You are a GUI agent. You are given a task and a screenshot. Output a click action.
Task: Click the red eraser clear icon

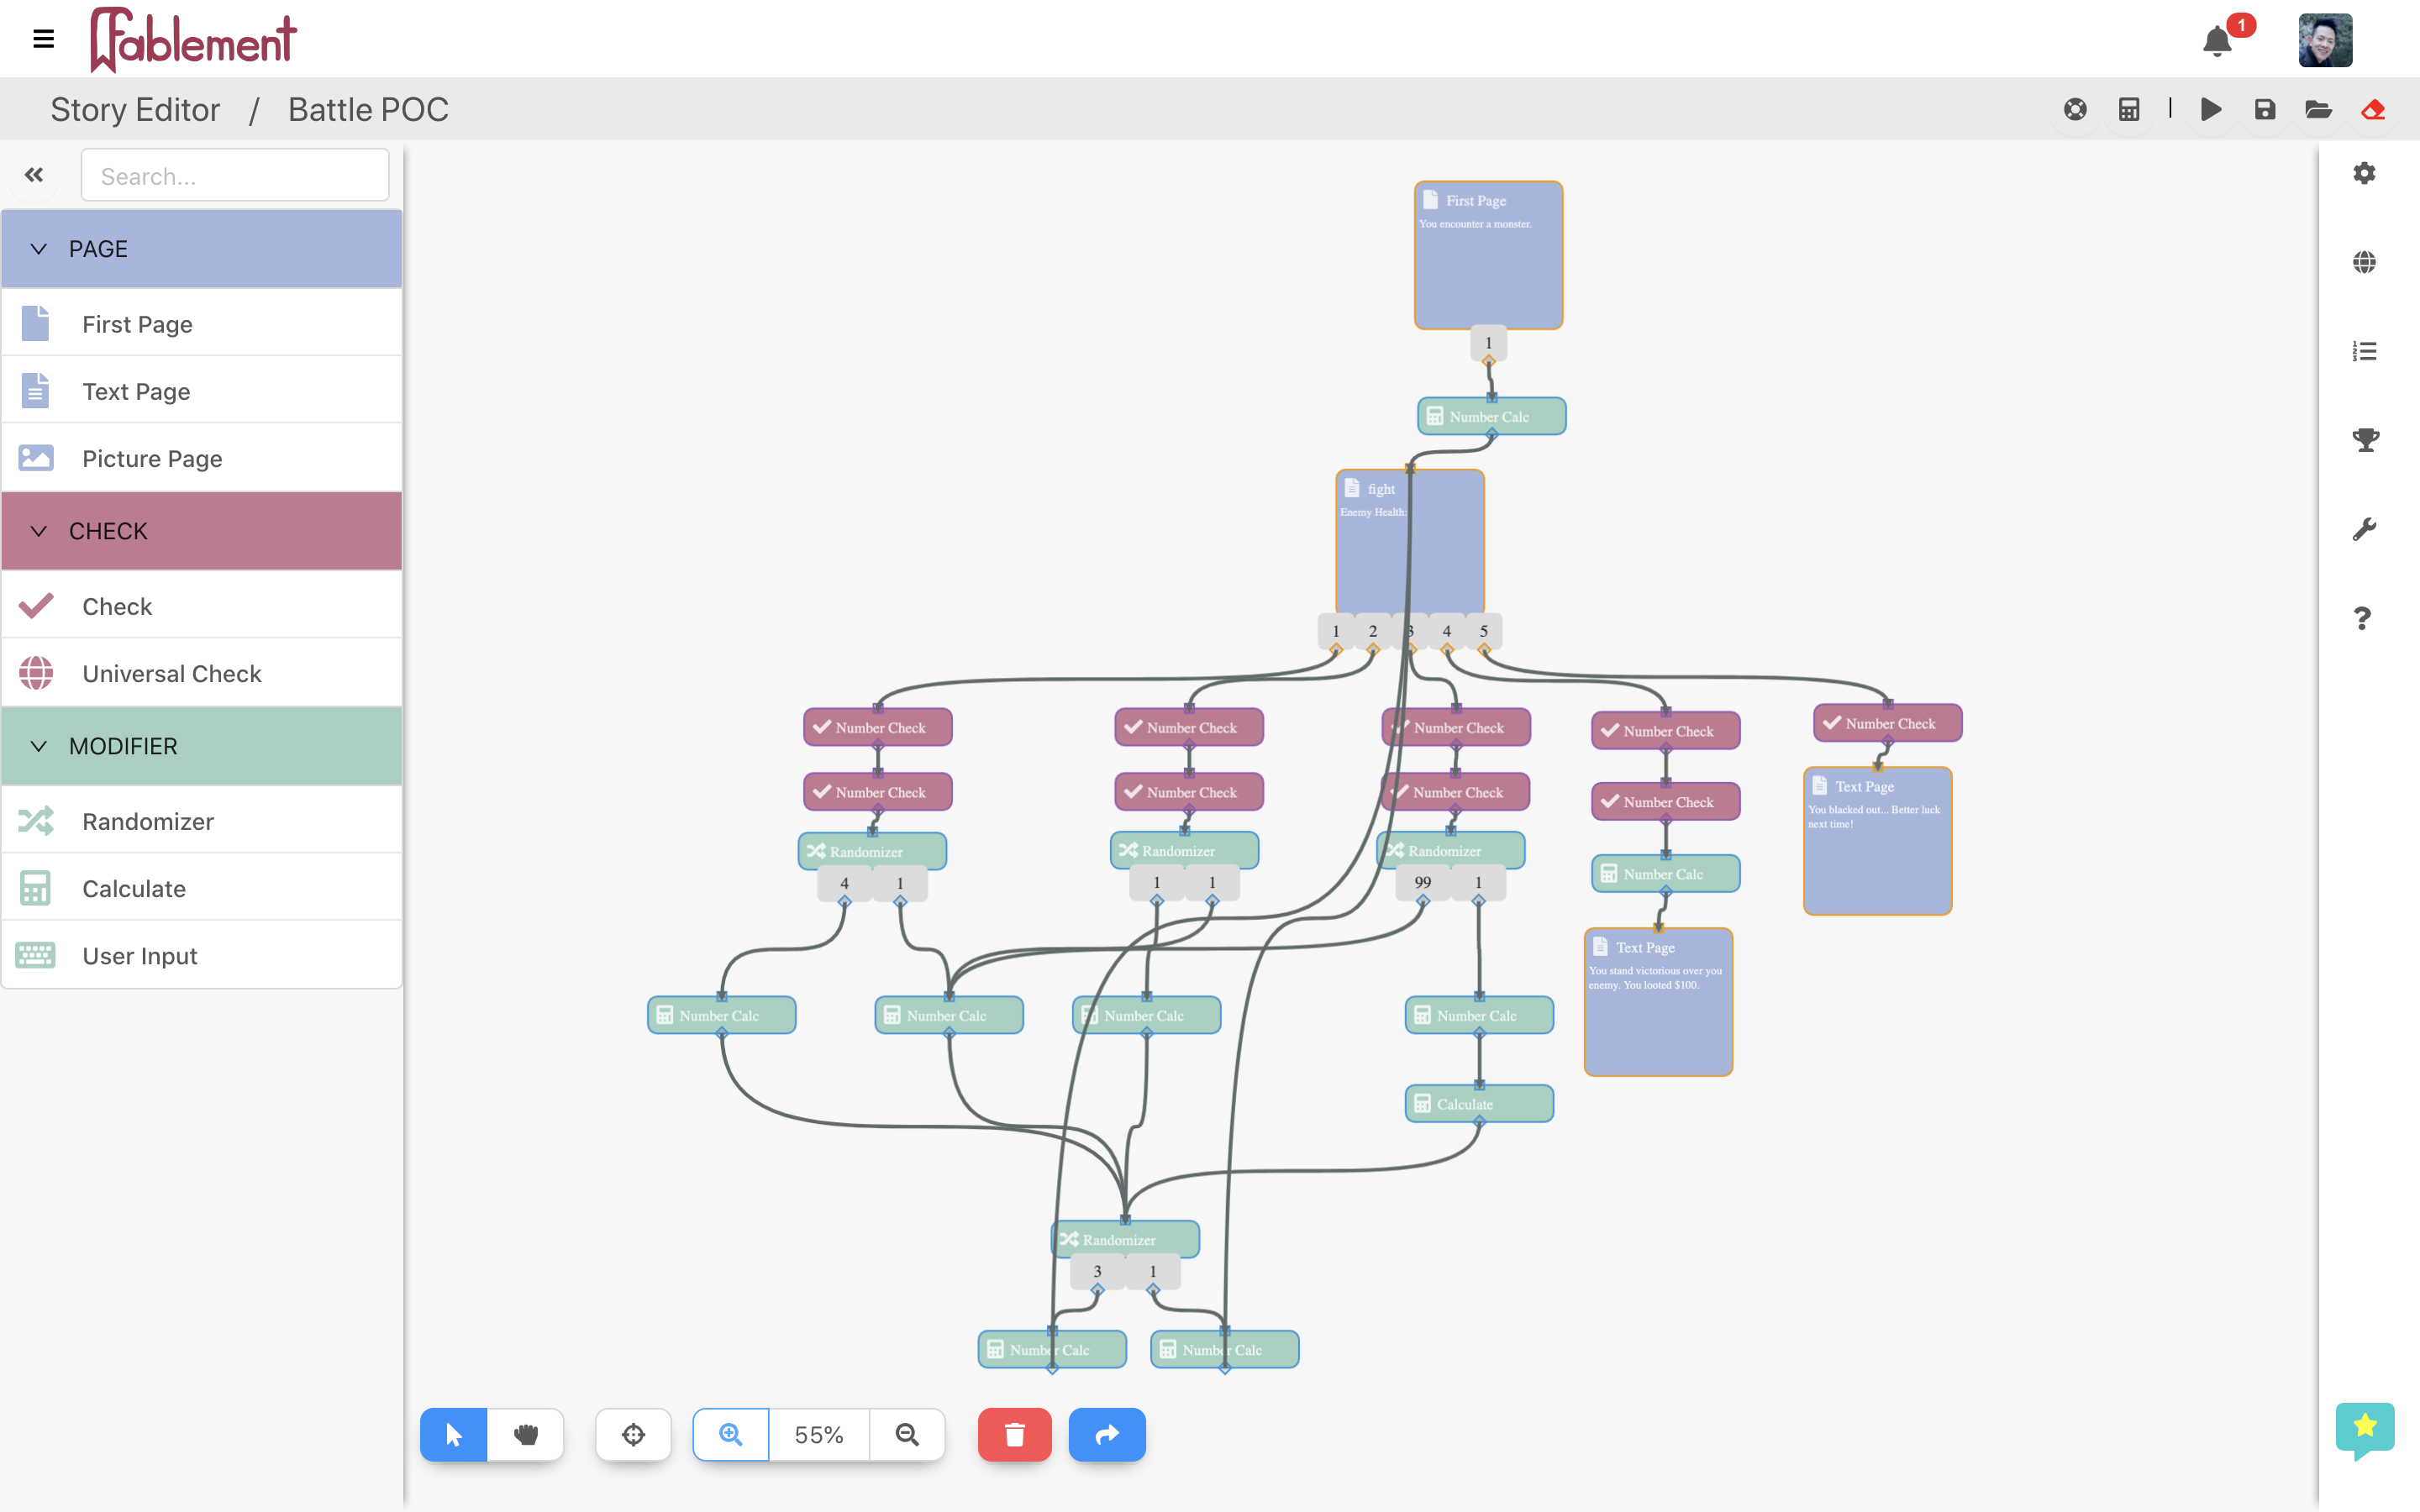click(2373, 109)
